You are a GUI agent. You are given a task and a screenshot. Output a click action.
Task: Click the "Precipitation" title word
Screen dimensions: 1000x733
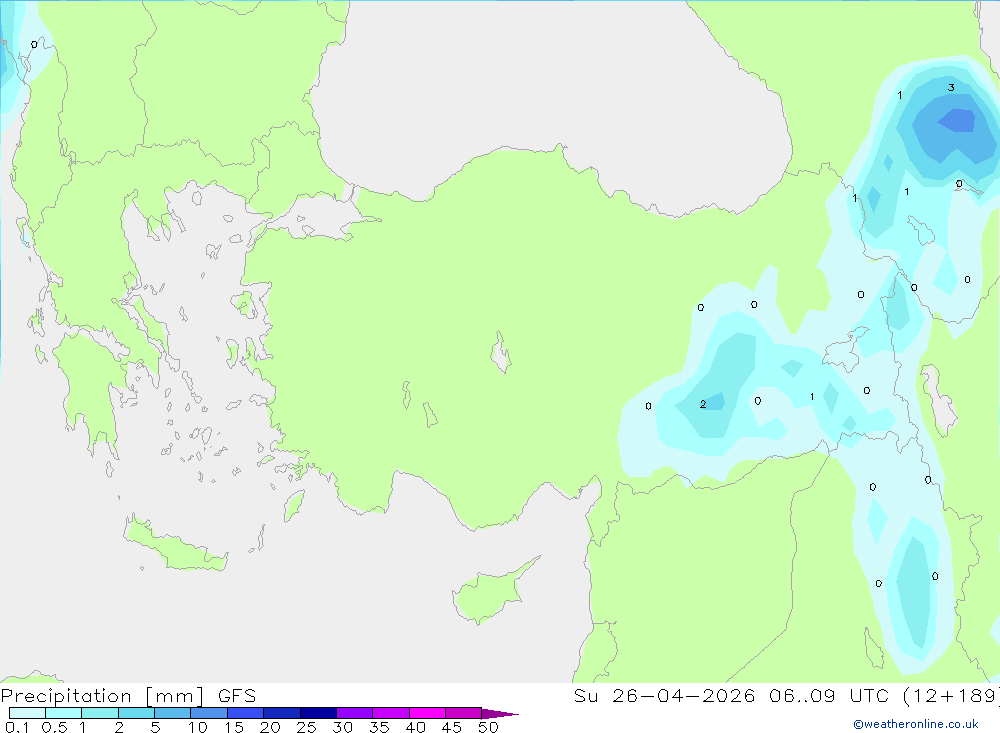(66, 696)
